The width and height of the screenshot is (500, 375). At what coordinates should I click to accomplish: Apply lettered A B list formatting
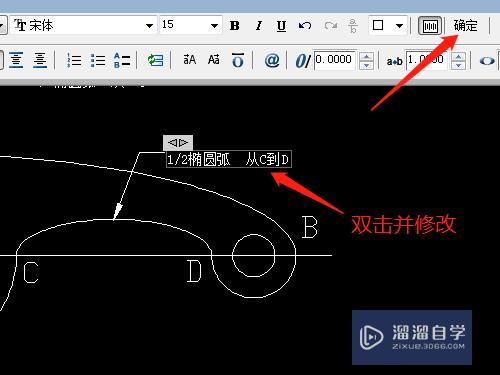pyautogui.click(x=122, y=61)
